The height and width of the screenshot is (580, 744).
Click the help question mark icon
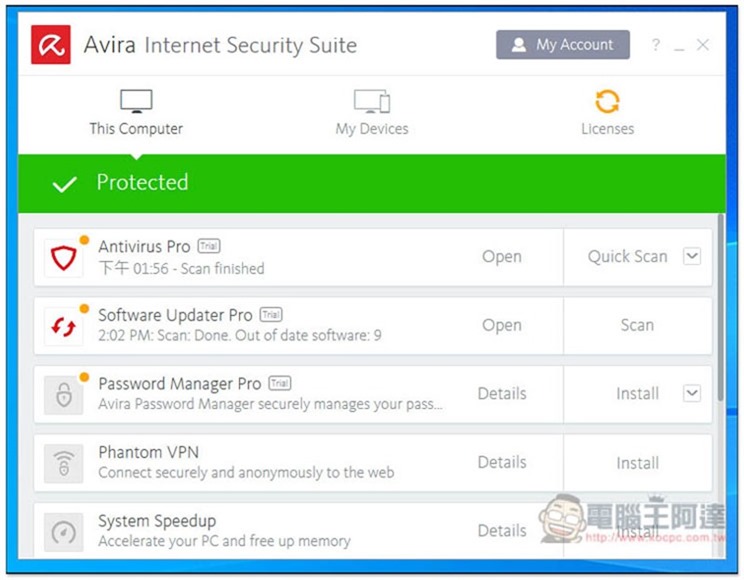click(x=655, y=45)
